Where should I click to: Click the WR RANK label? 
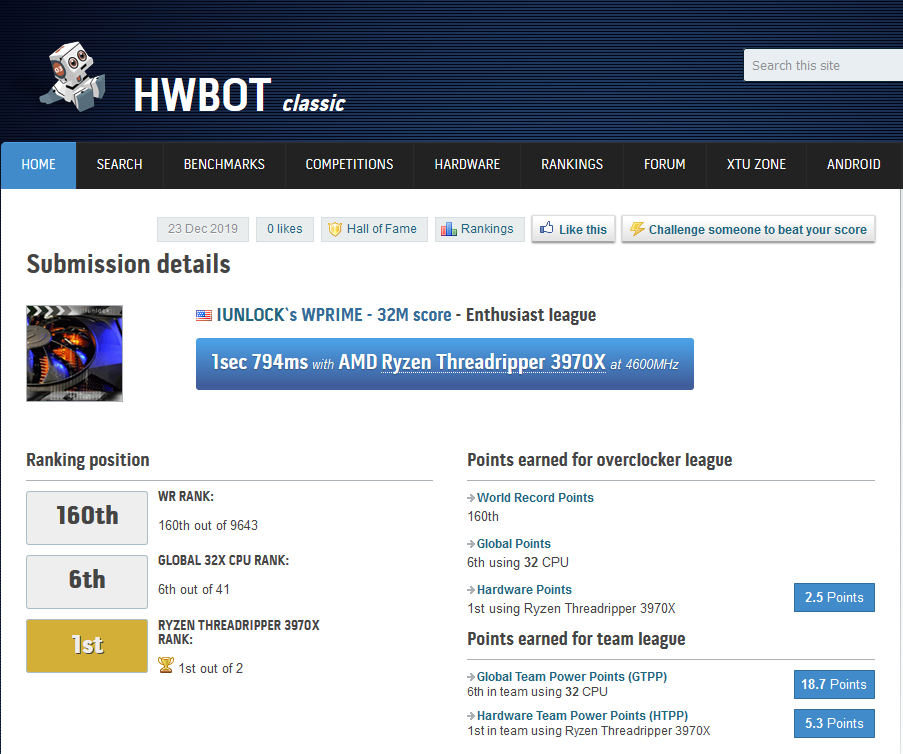186,497
